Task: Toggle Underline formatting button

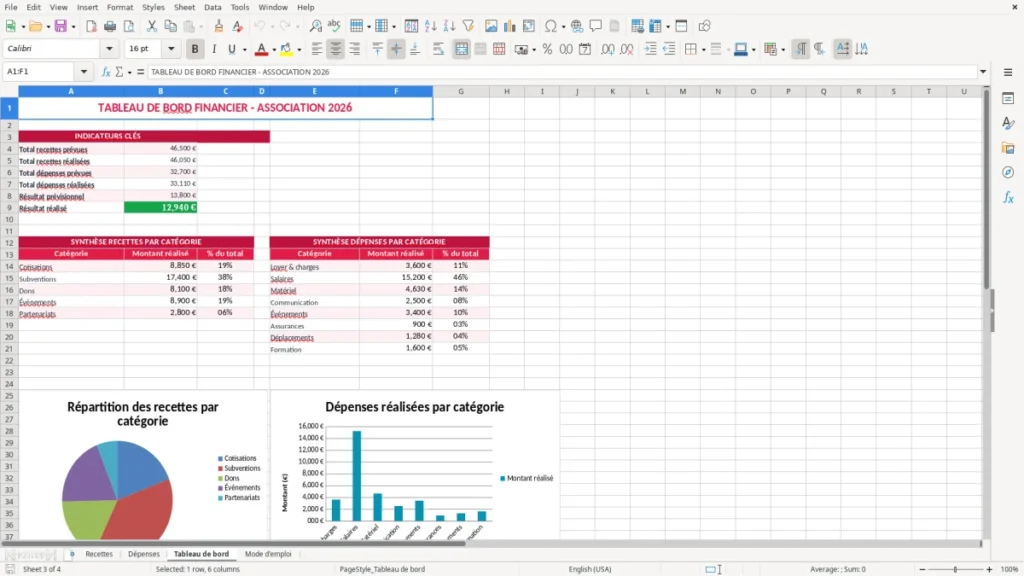Action: (x=231, y=49)
